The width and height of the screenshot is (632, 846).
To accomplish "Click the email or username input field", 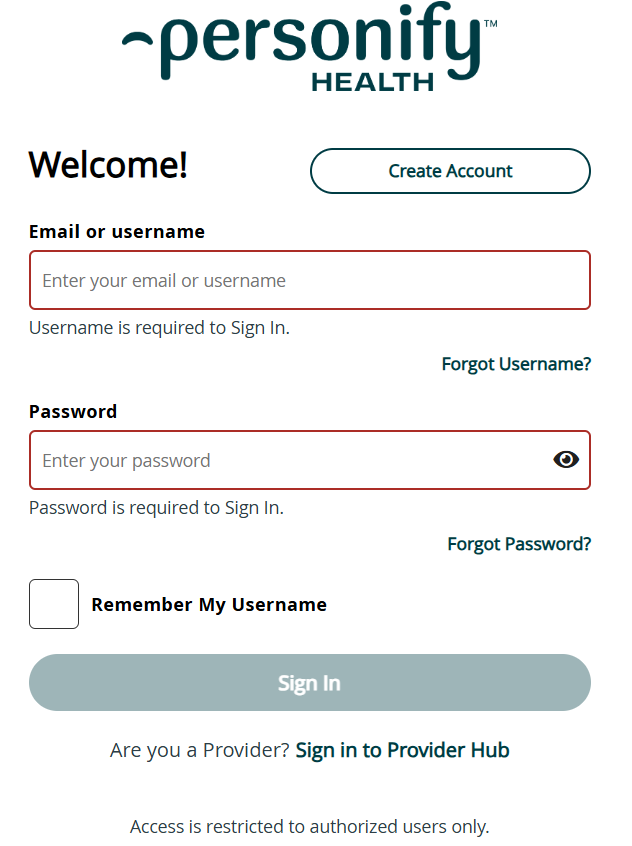I will (x=310, y=280).
